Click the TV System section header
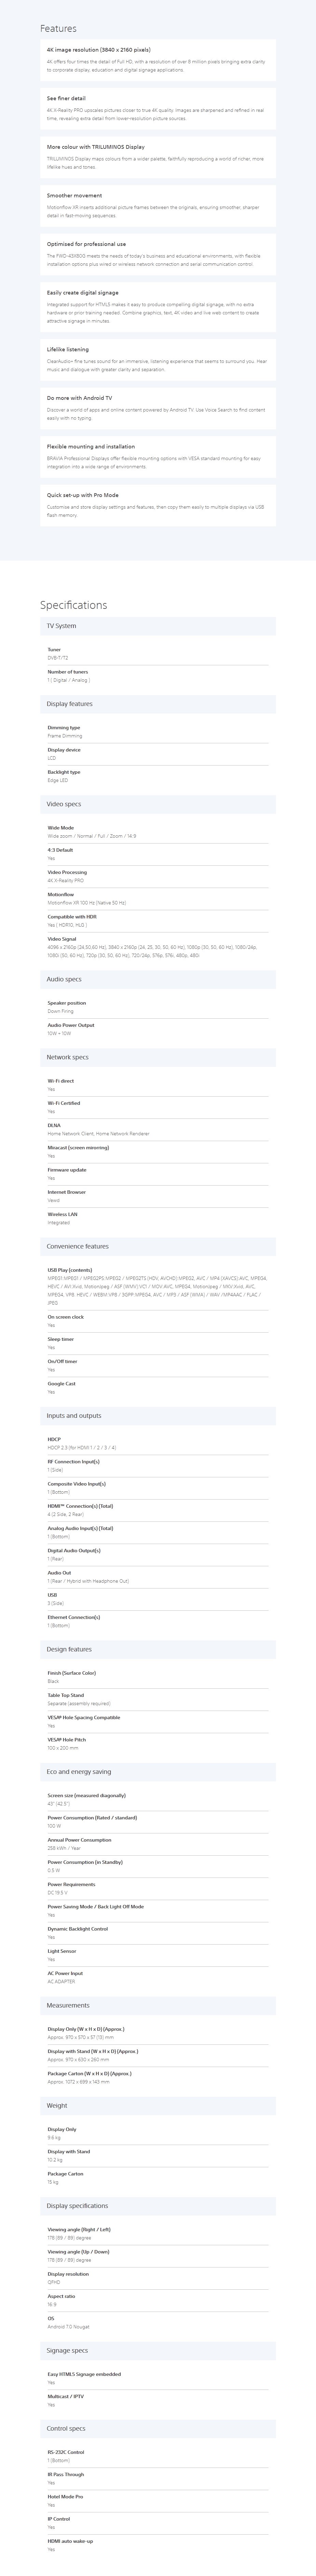 pos(158,626)
